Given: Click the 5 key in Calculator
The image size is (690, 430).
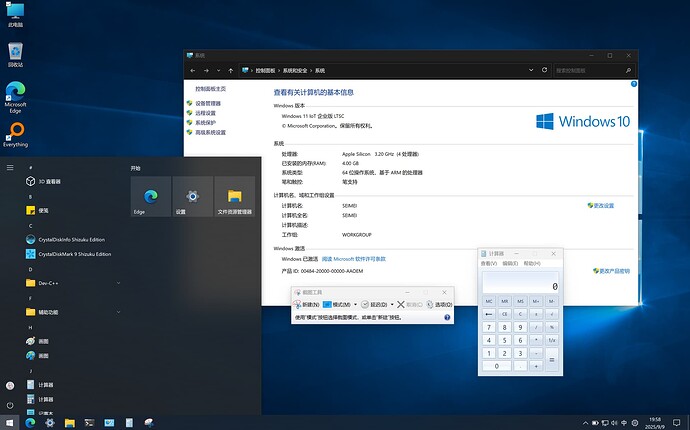Looking at the screenshot, I should point(504,340).
